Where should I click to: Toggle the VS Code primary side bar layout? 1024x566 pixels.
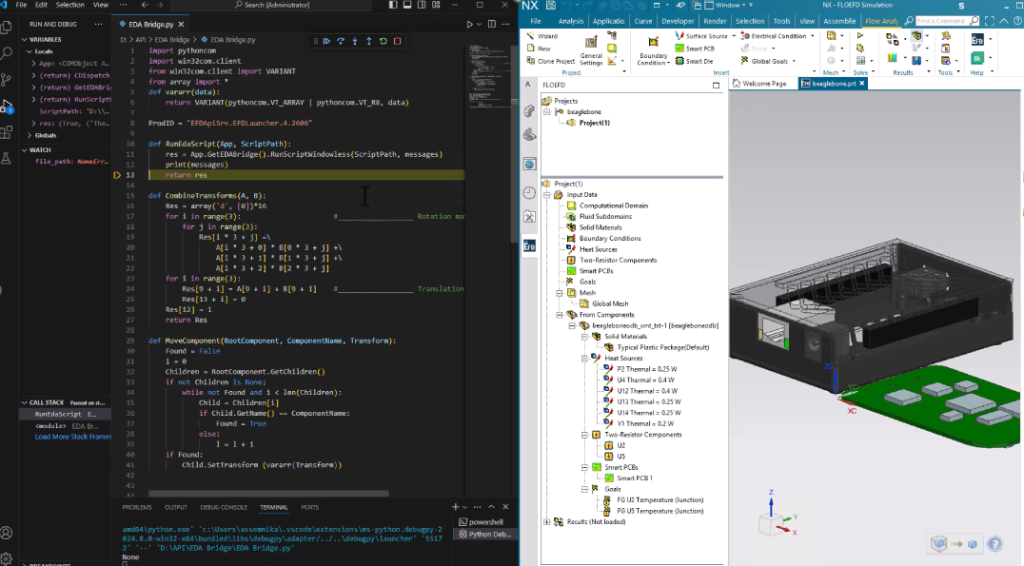pyautogui.click(x=392, y=5)
